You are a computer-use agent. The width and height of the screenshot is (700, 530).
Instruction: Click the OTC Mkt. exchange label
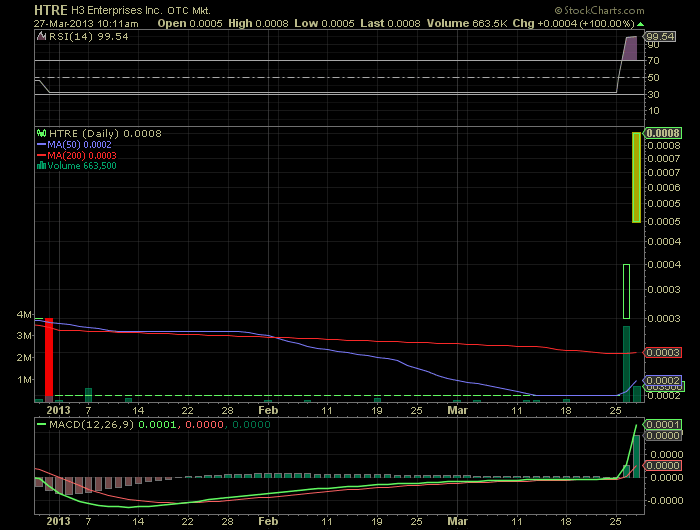189,11
